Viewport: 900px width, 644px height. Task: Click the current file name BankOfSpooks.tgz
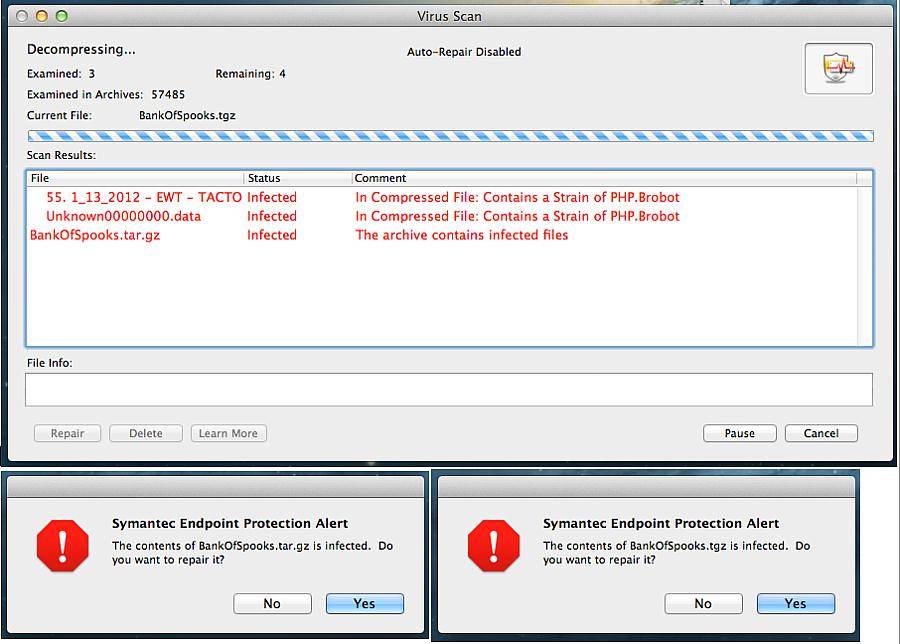(x=187, y=115)
